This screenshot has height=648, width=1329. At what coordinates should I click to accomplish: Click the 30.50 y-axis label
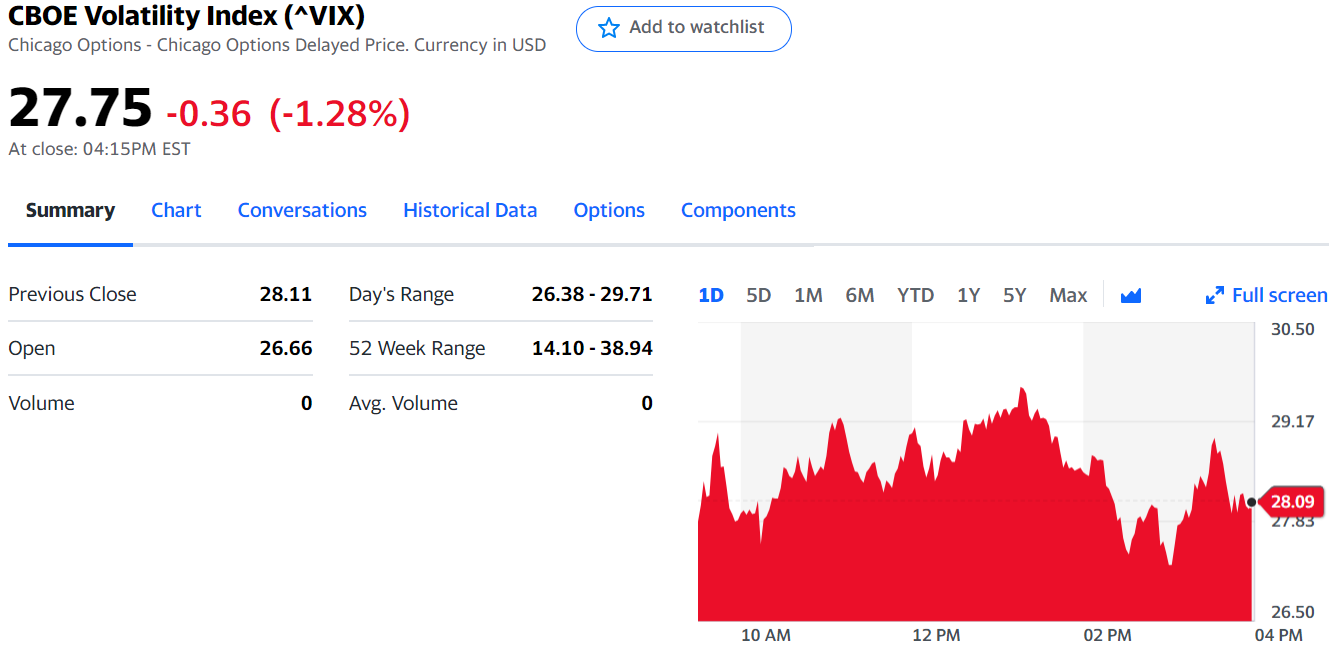[x=1293, y=329]
